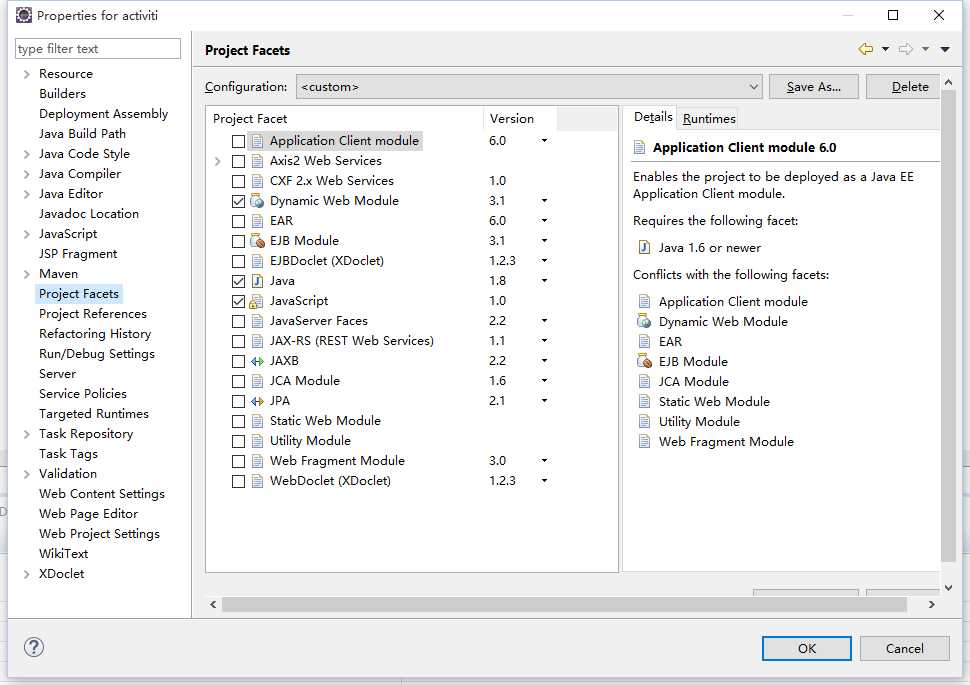Click the Cancel button

(904, 648)
